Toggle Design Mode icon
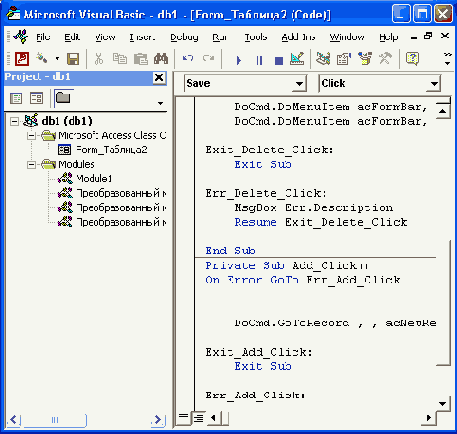This screenshot has width=457, height=434. pos(297,59)
